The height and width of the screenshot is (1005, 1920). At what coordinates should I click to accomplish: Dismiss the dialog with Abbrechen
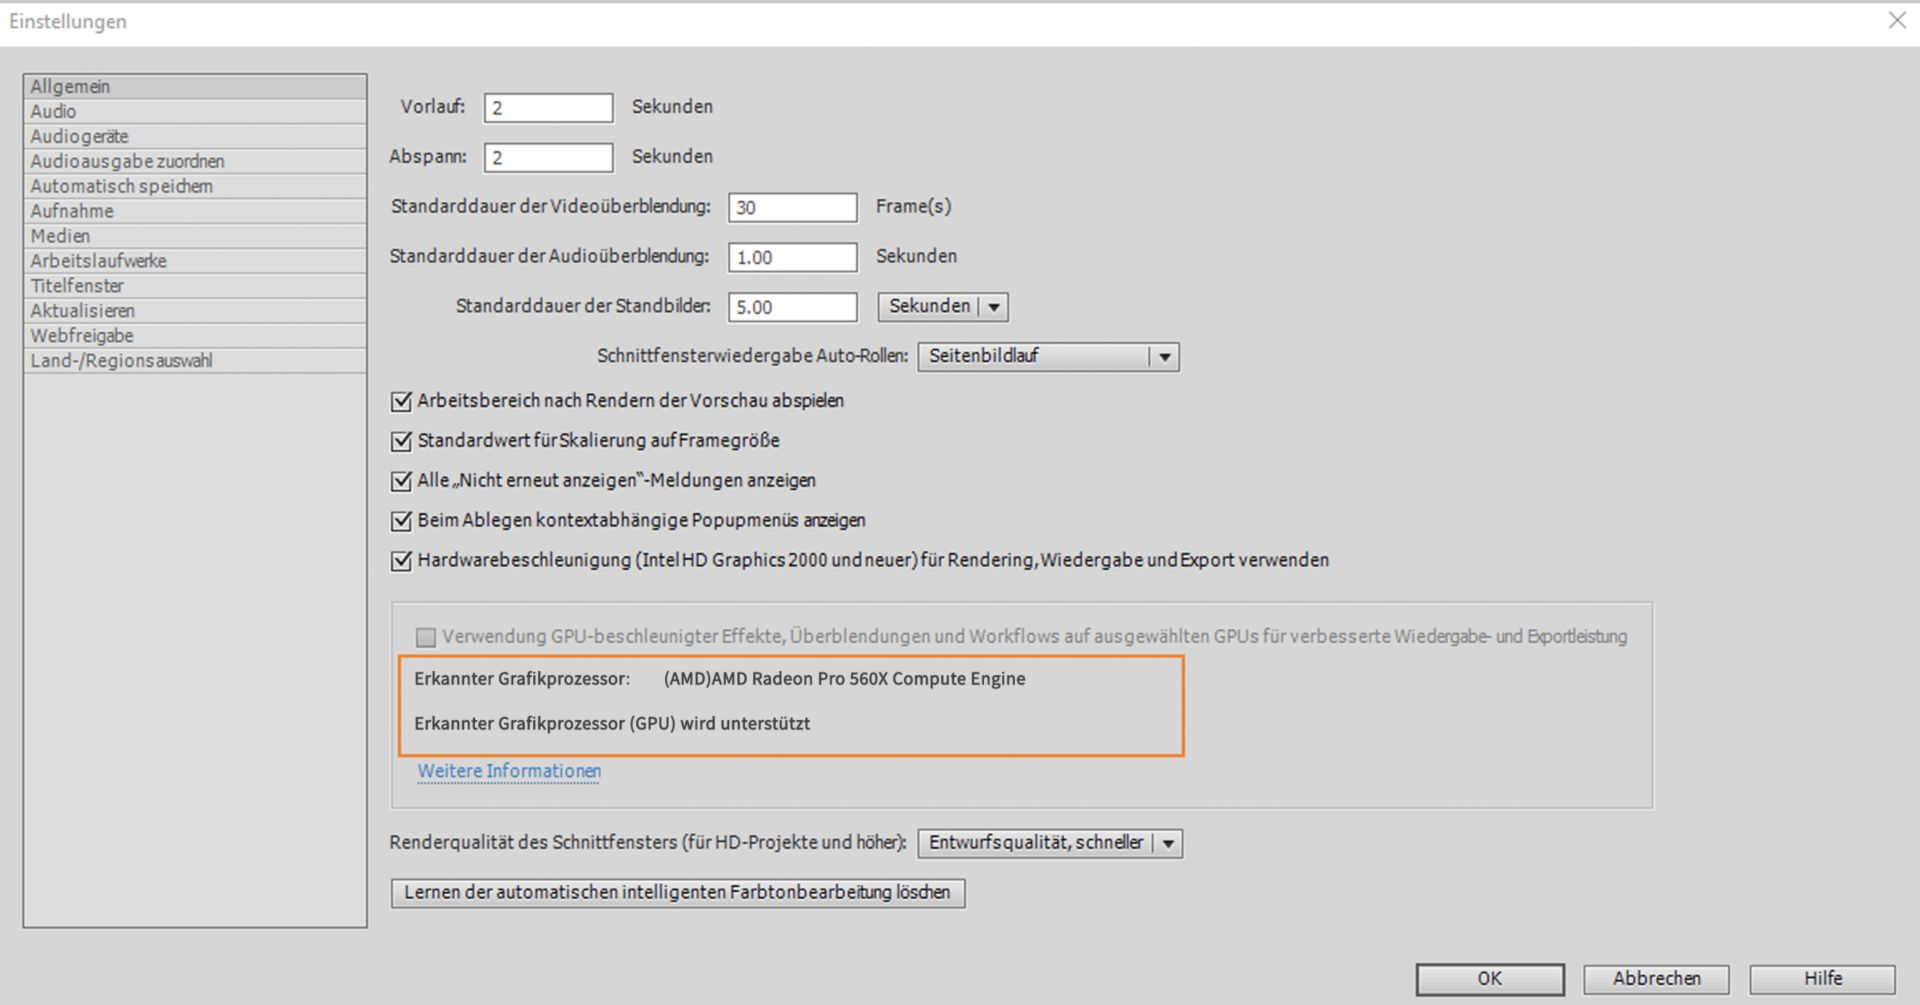(1655, 978)
